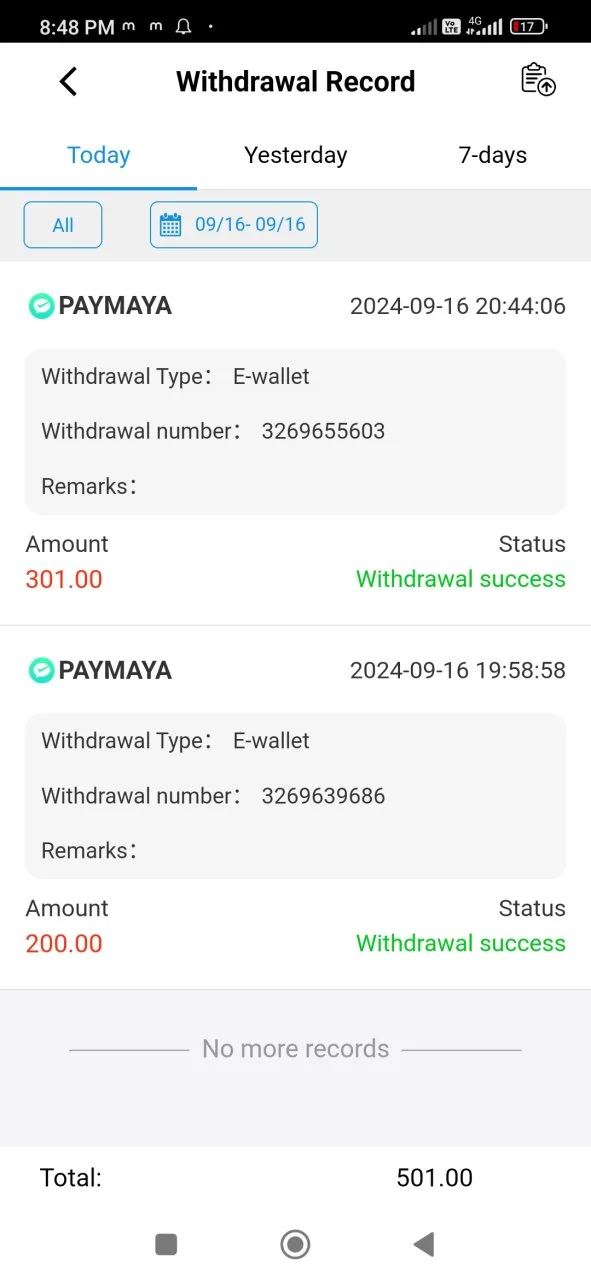
Task: Tap the 301.00 amount record
Action: click(x=64, y=579)
